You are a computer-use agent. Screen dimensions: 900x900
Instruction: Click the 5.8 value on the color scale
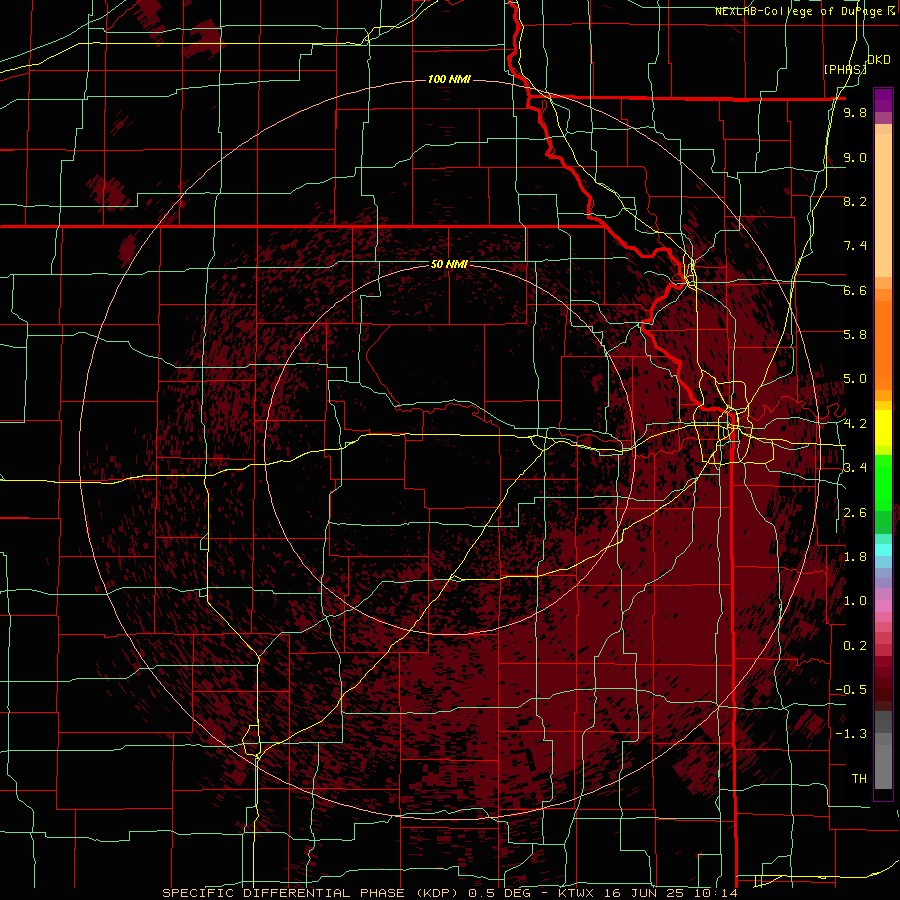[x=855, y=335]
